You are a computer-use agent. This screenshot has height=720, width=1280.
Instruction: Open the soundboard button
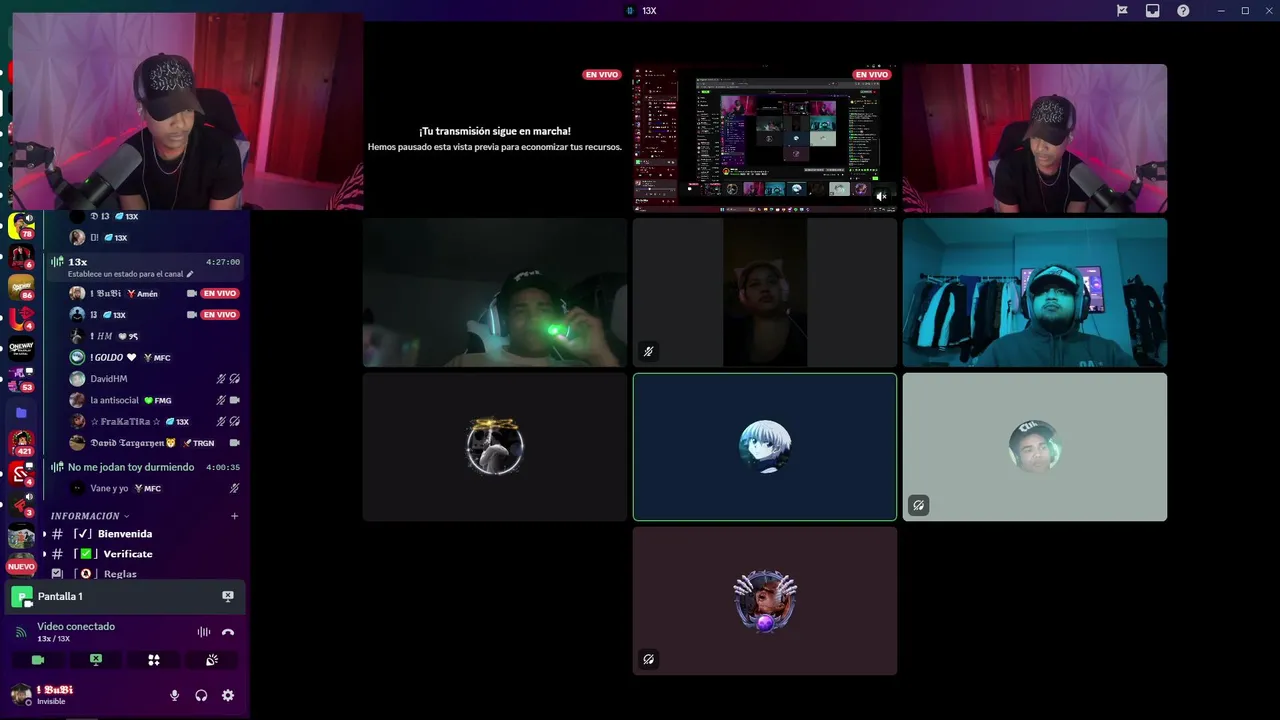pos(212,660)
